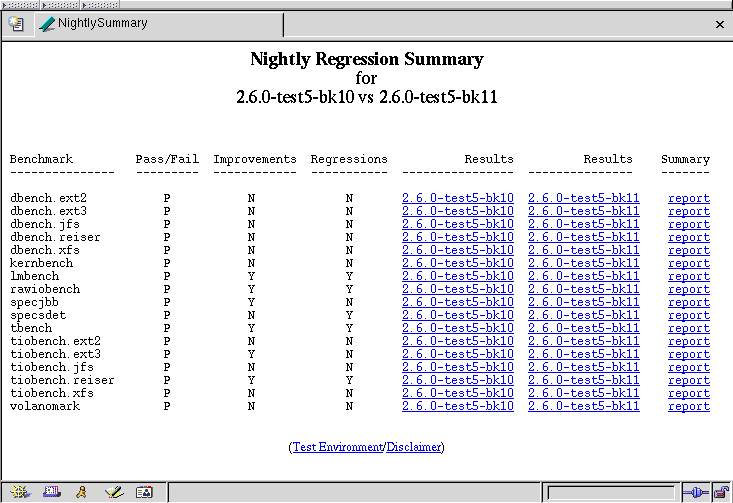Open the Disclaimer link

point(414,447)
